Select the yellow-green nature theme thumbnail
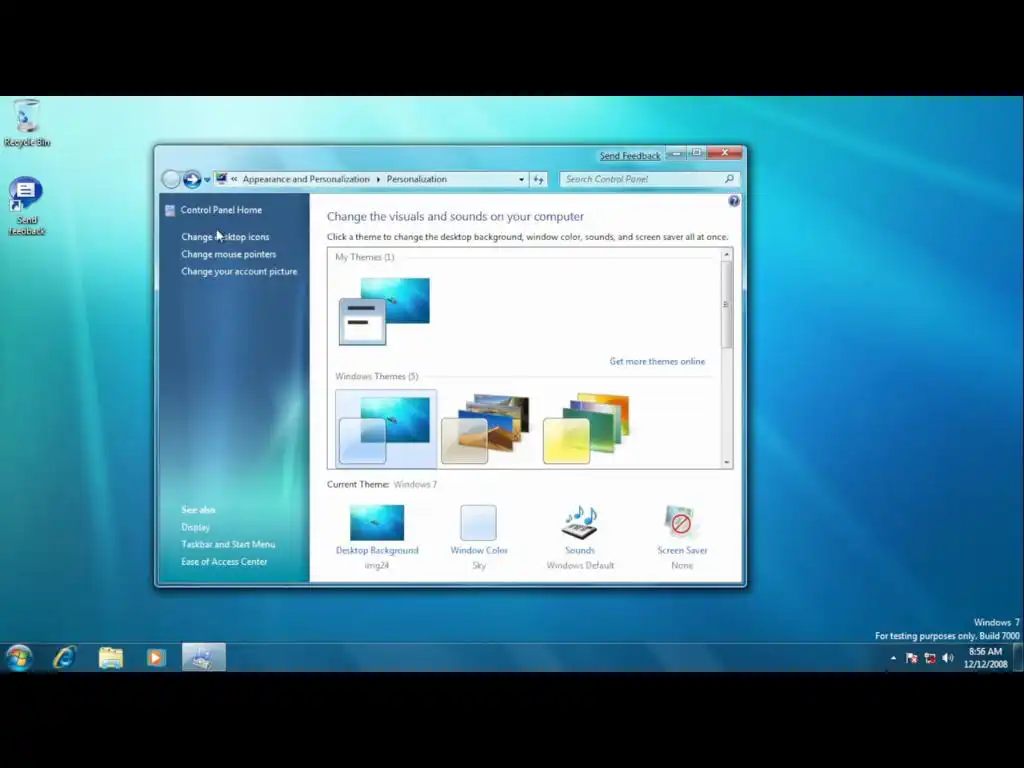1024x768 pixels. click(586, 429)
